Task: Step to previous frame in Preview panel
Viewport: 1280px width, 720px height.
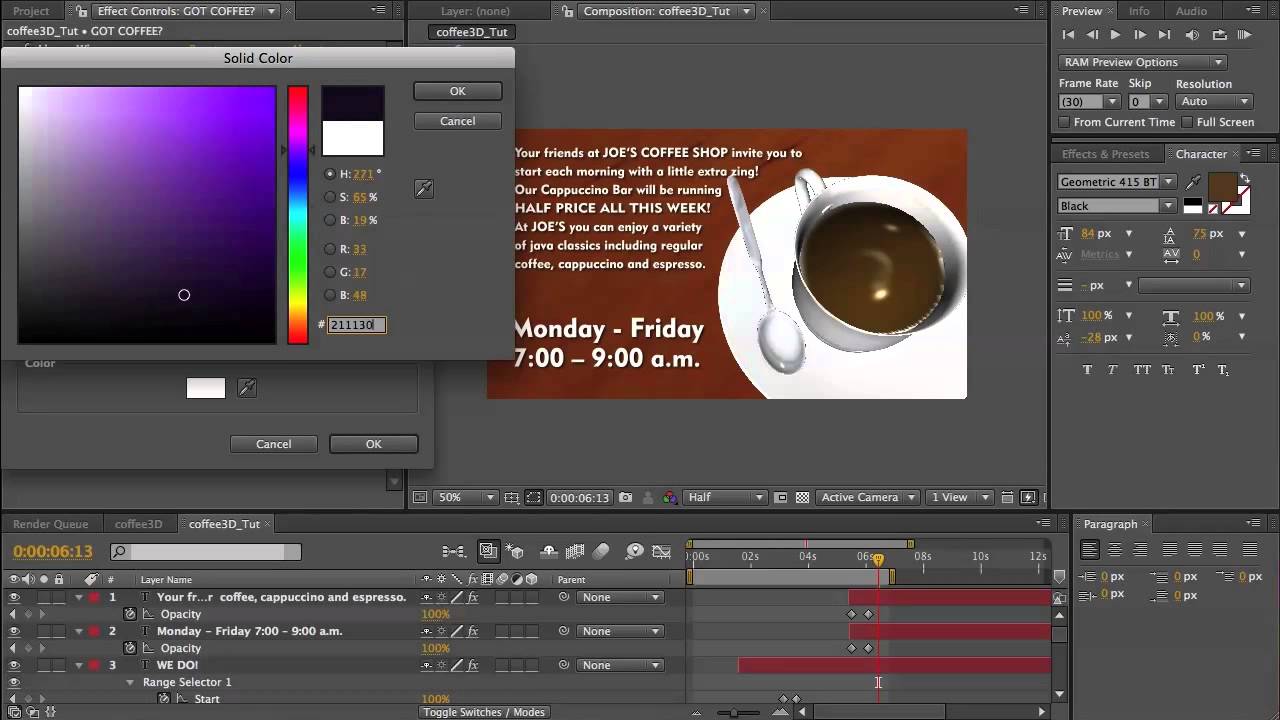Action: tap(1092, 34)
